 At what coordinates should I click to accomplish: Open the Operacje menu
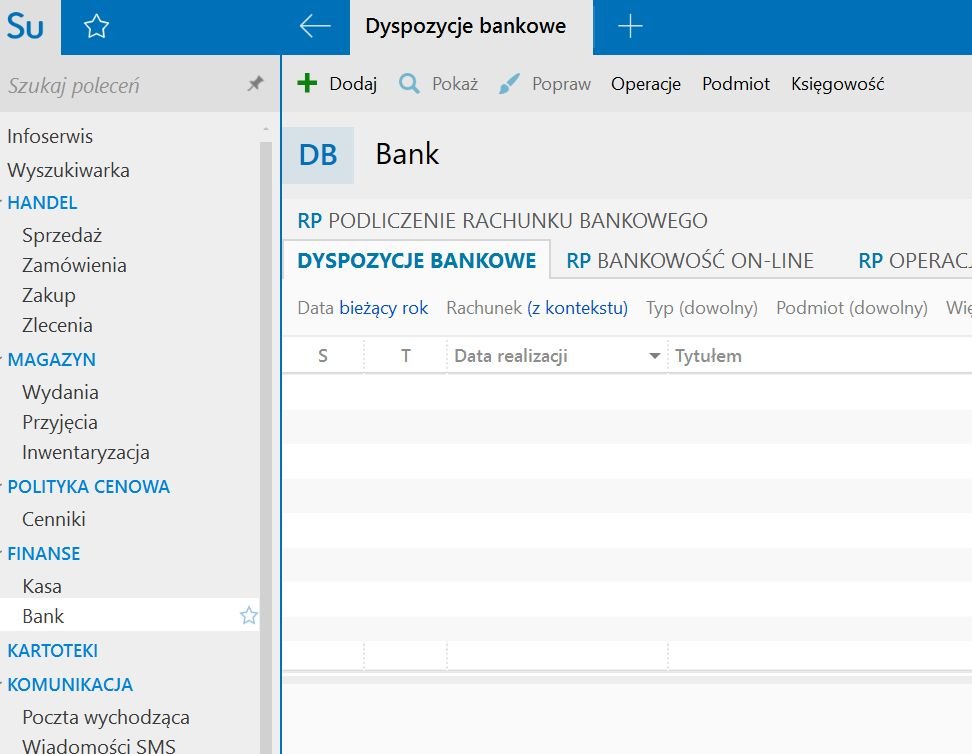coord(646,84)
